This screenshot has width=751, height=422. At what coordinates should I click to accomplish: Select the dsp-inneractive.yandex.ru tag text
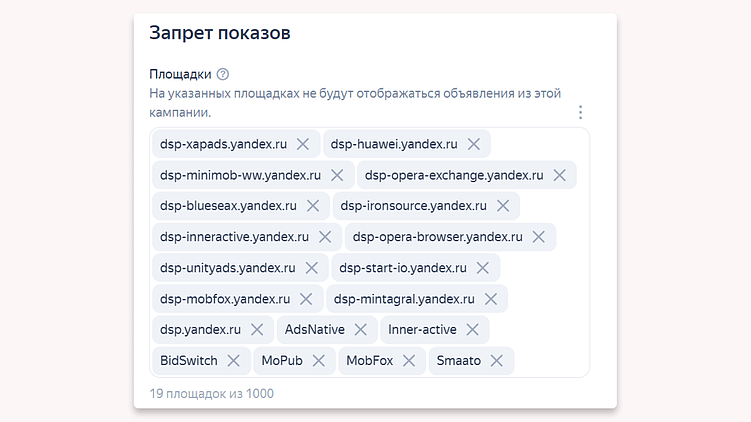[234, 237]
